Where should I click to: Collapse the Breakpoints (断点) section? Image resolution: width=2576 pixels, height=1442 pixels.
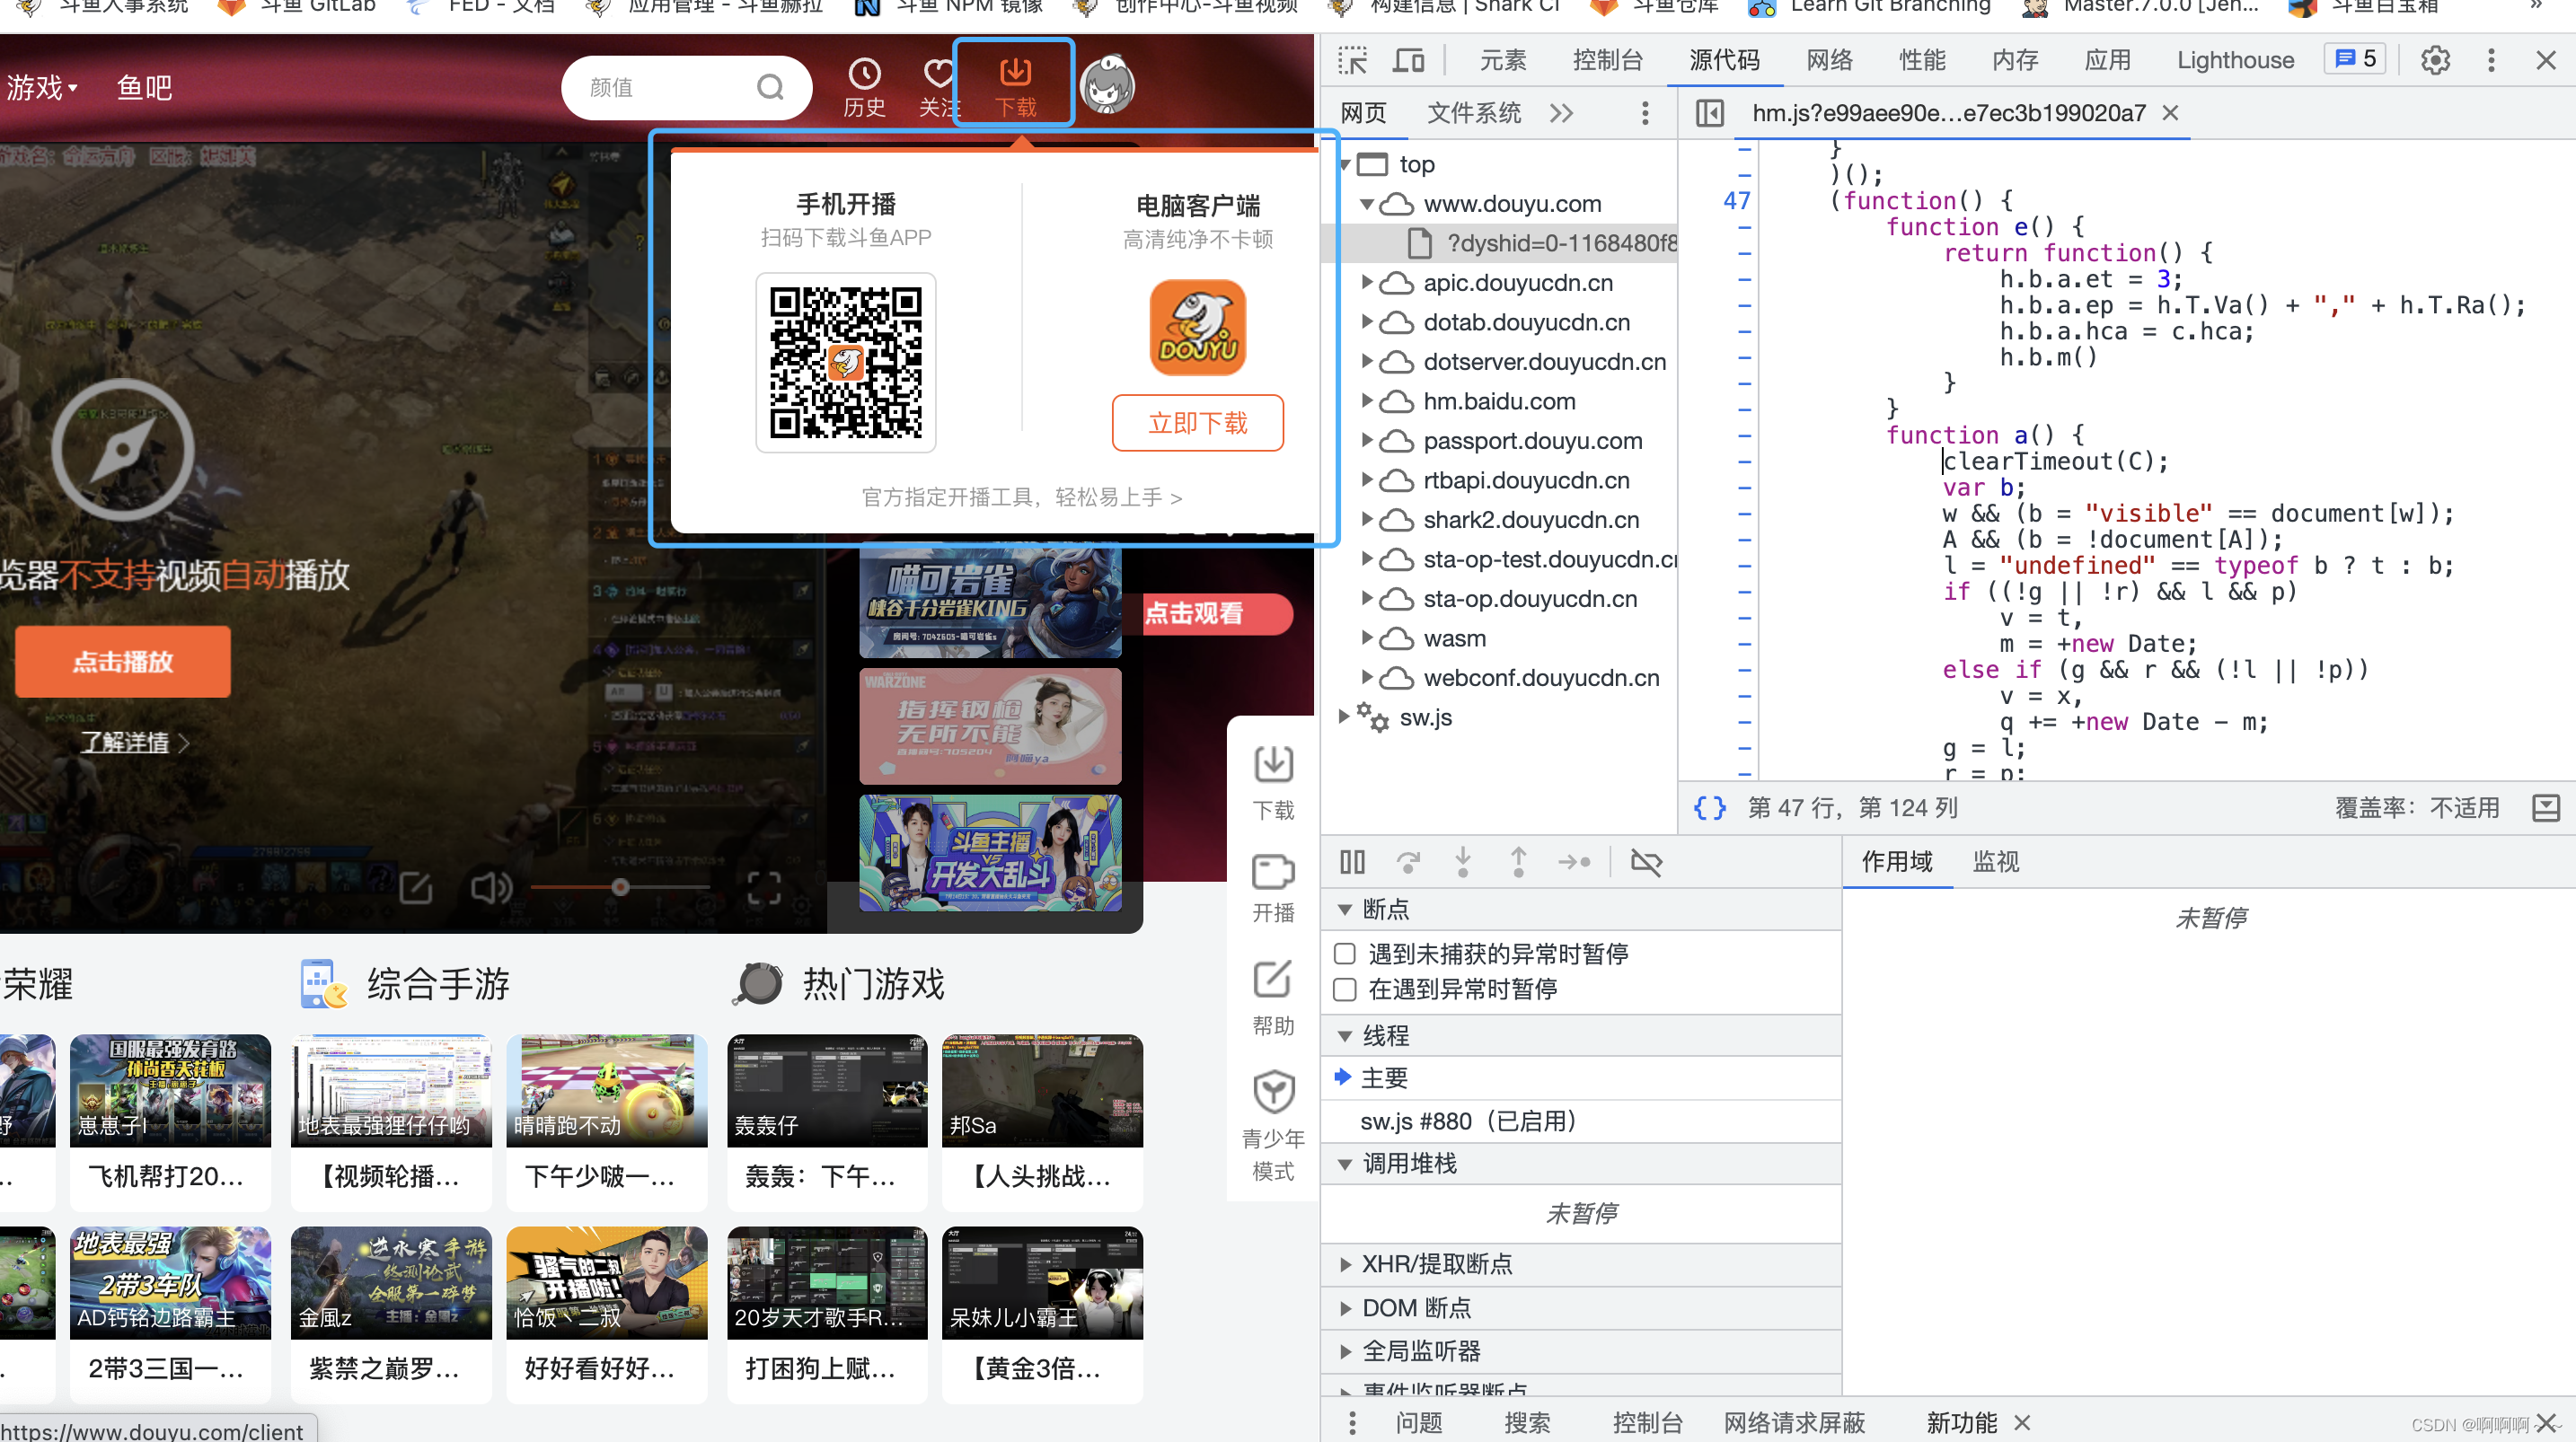pos(1345,910)
